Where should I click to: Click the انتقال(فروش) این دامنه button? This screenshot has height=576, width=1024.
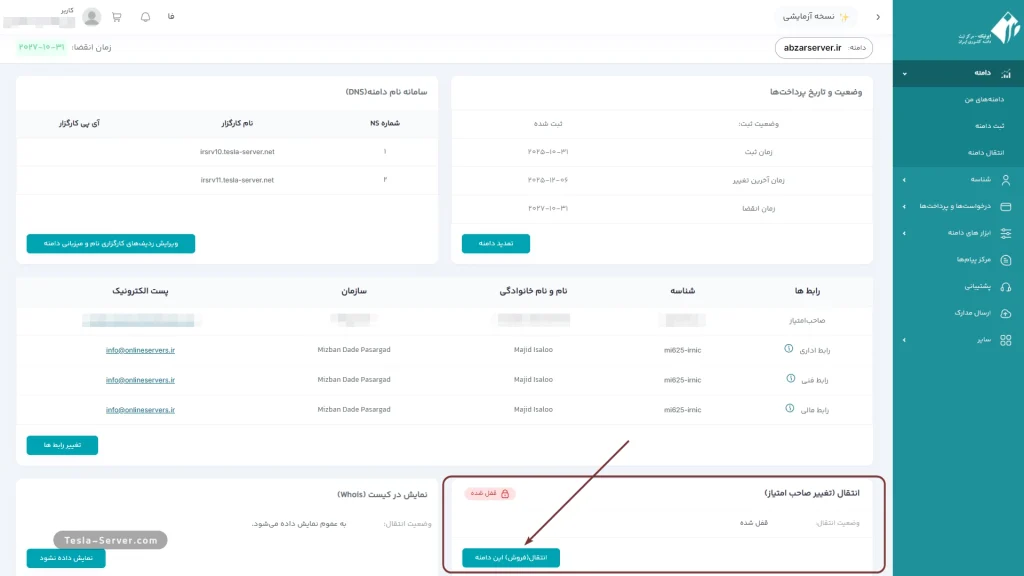511,557
